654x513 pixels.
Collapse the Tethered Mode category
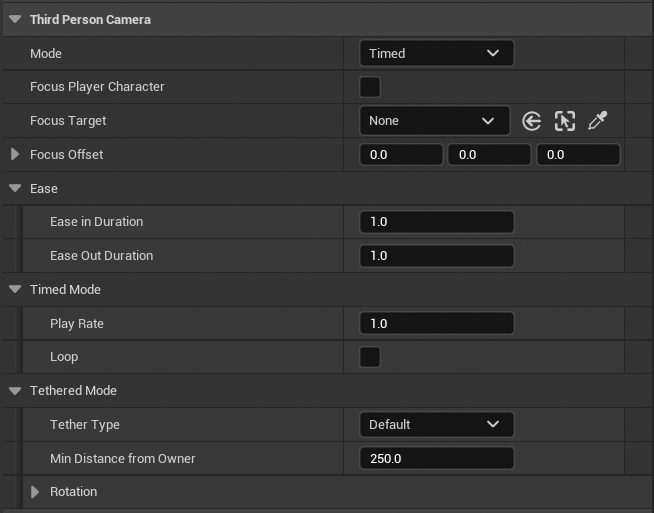coord(15,391)
